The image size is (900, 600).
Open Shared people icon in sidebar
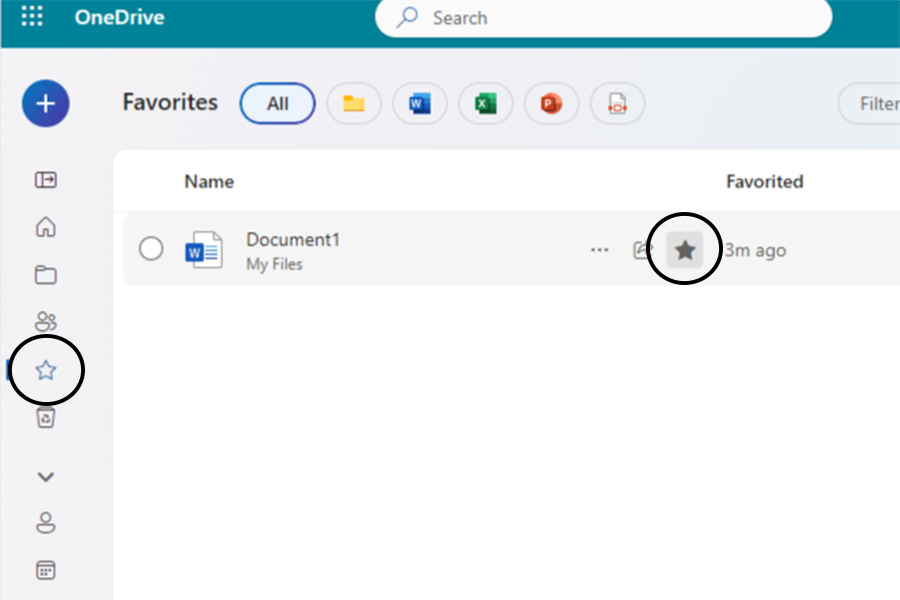coord(46,322)
